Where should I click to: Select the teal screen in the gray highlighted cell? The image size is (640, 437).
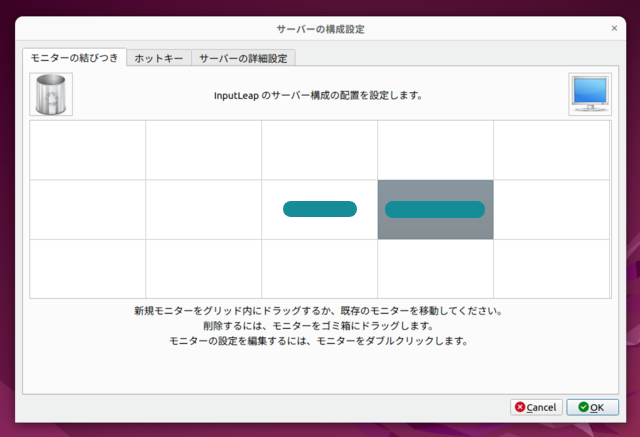point(435,209)
